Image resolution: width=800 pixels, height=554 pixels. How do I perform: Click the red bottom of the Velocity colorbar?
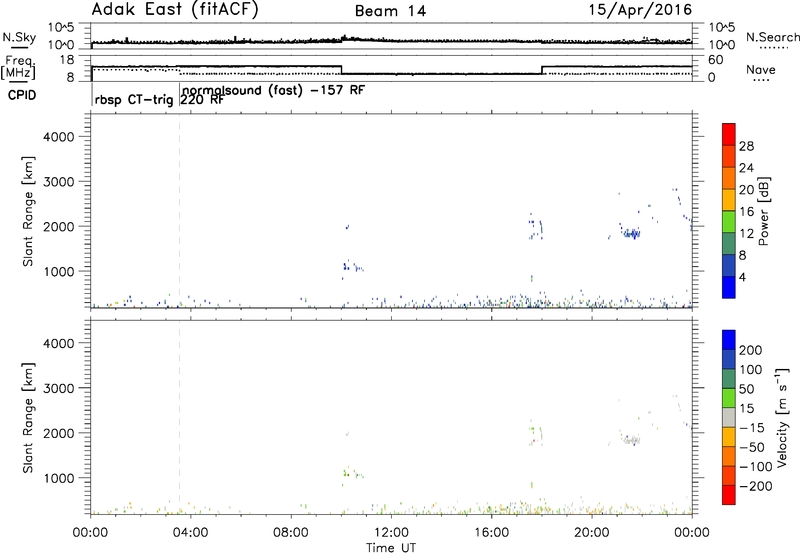tap(729, 495)
